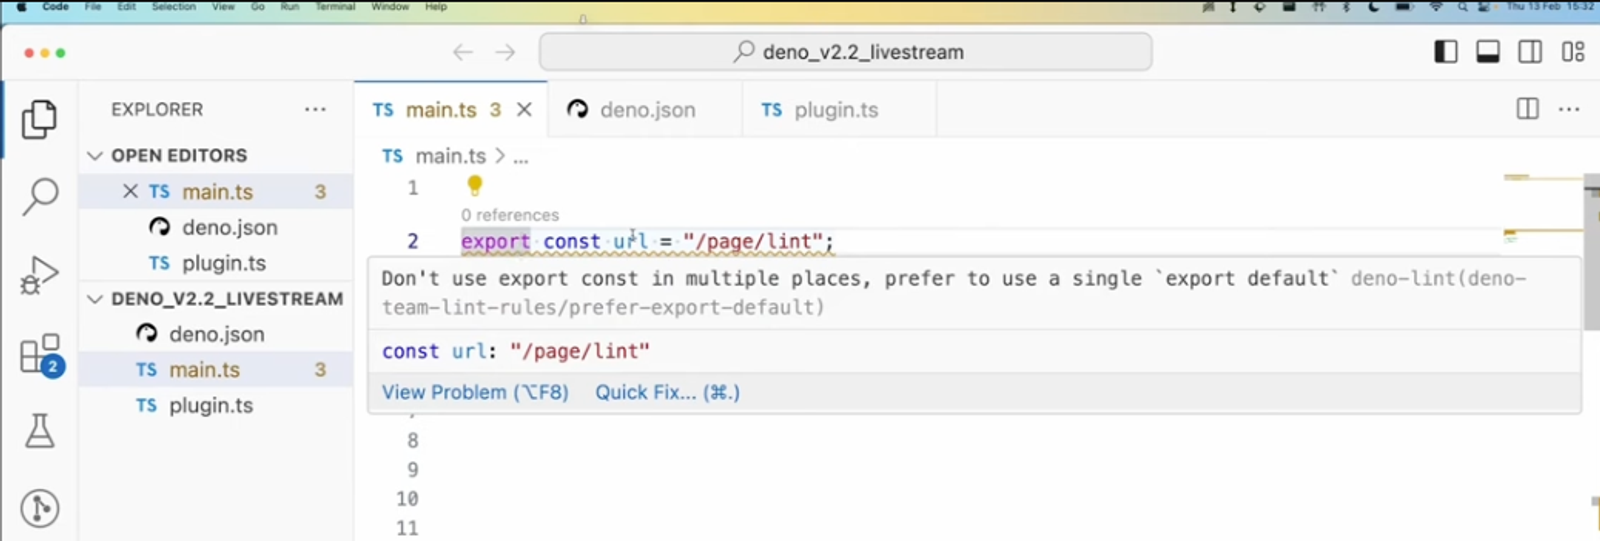Toggle the bottom panel visibility

1488,52
